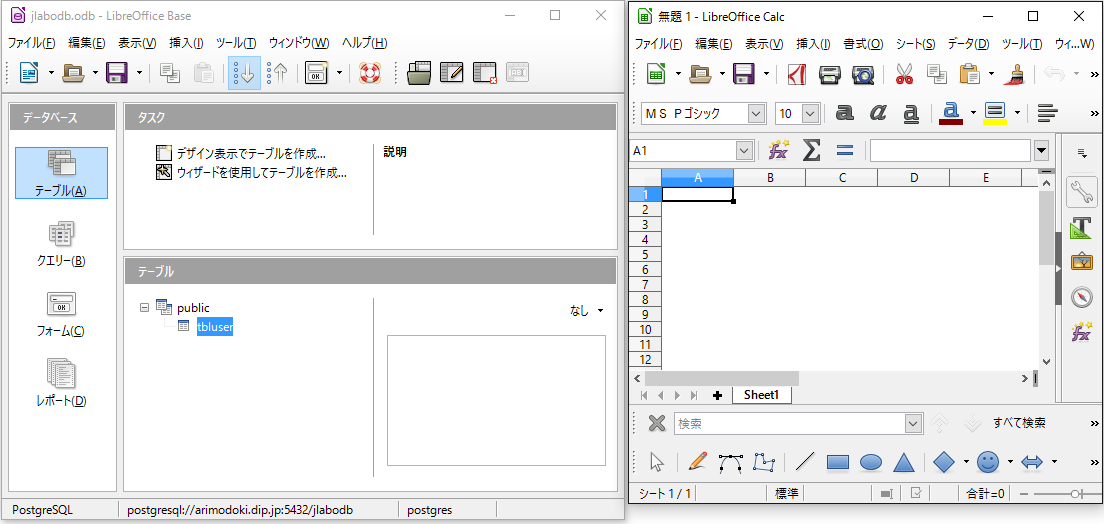Image resolution: width=1104 pixels, height=524 pixels.
Task: Select the Line drawing tool in Calc
Action: pos(804,461)
